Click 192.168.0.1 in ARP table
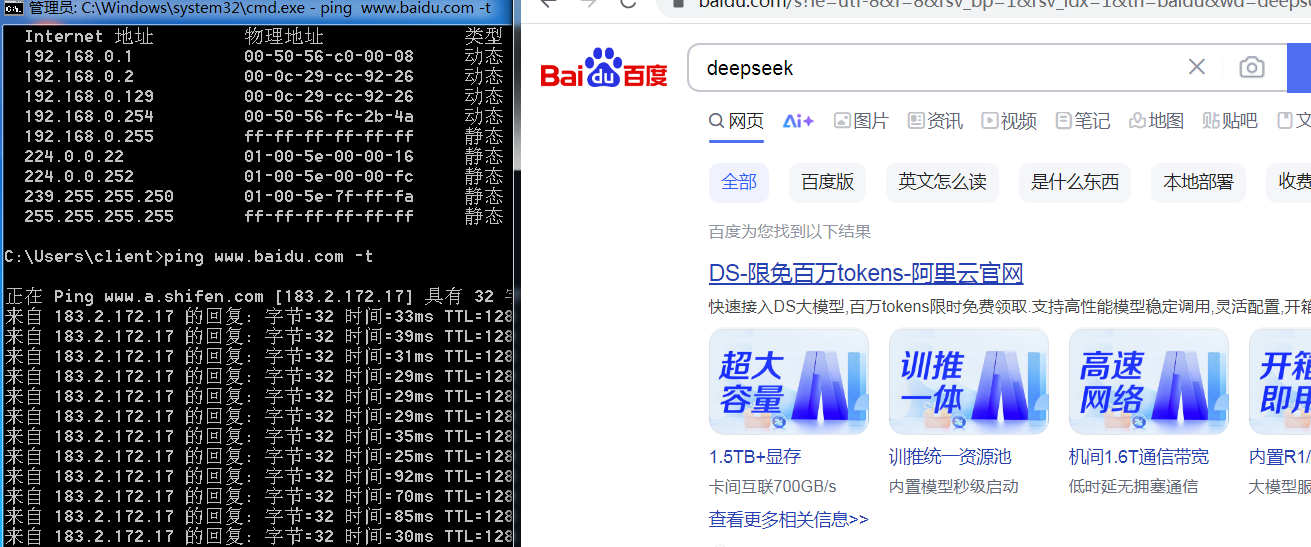1311x547 pixels. pyautogui.click(x=78, y=56)
